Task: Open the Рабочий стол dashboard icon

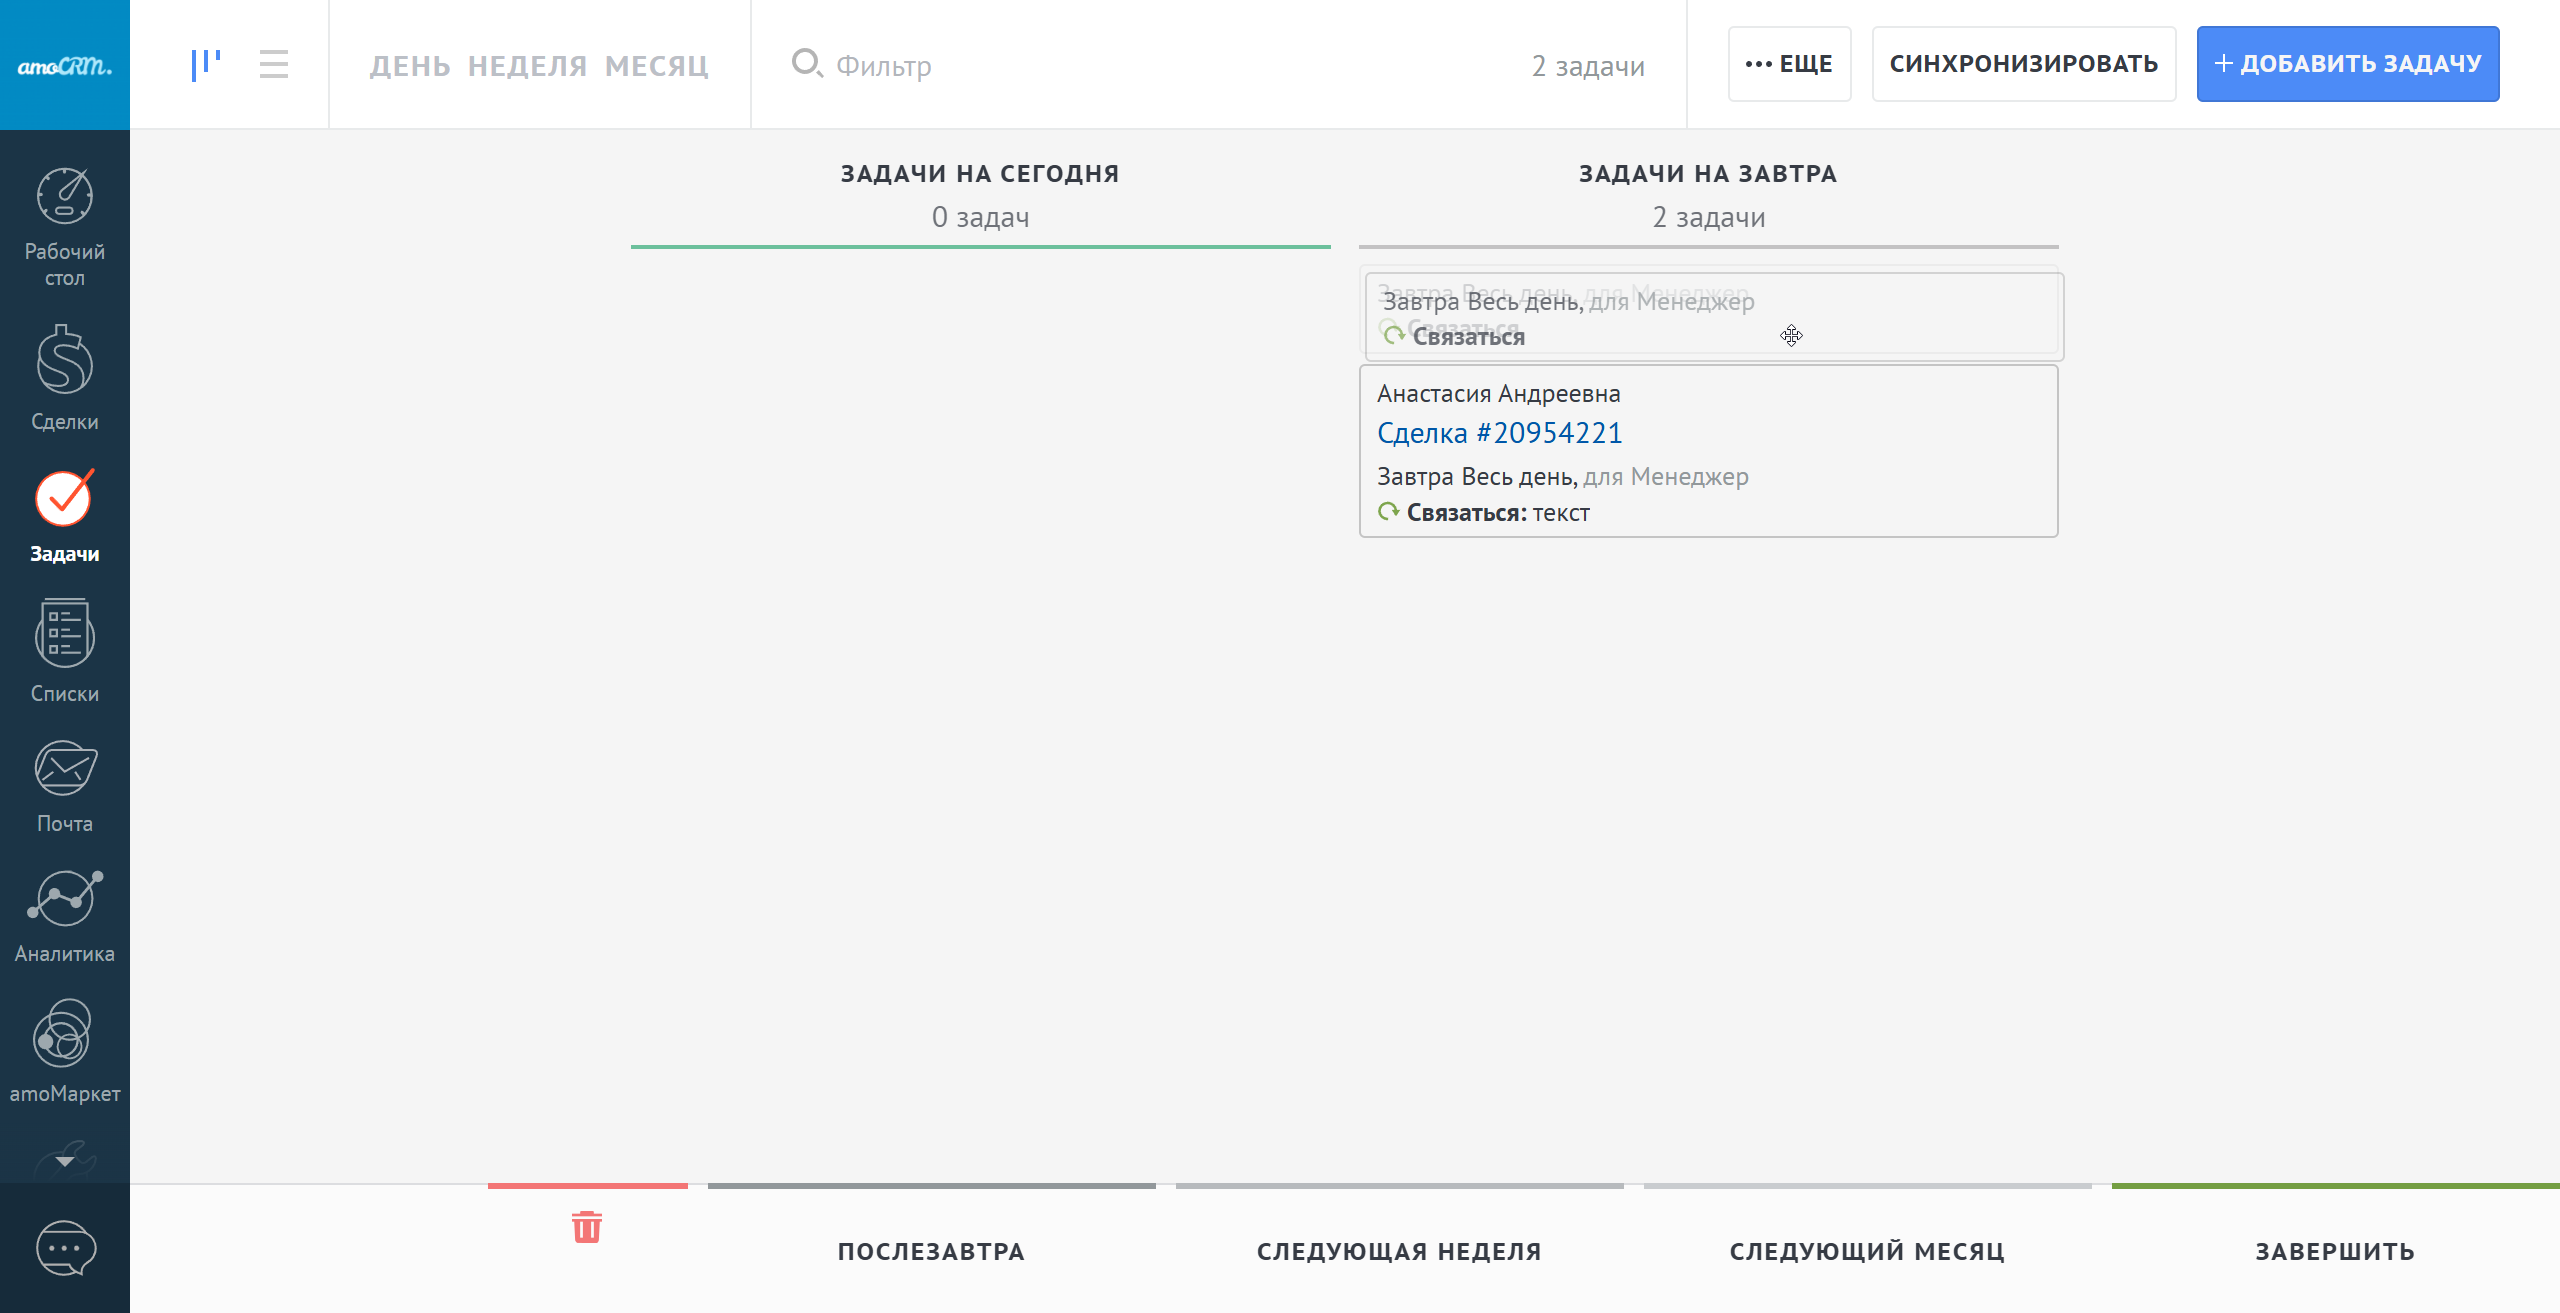Action: pyautogui.click(x=64, y=197)
